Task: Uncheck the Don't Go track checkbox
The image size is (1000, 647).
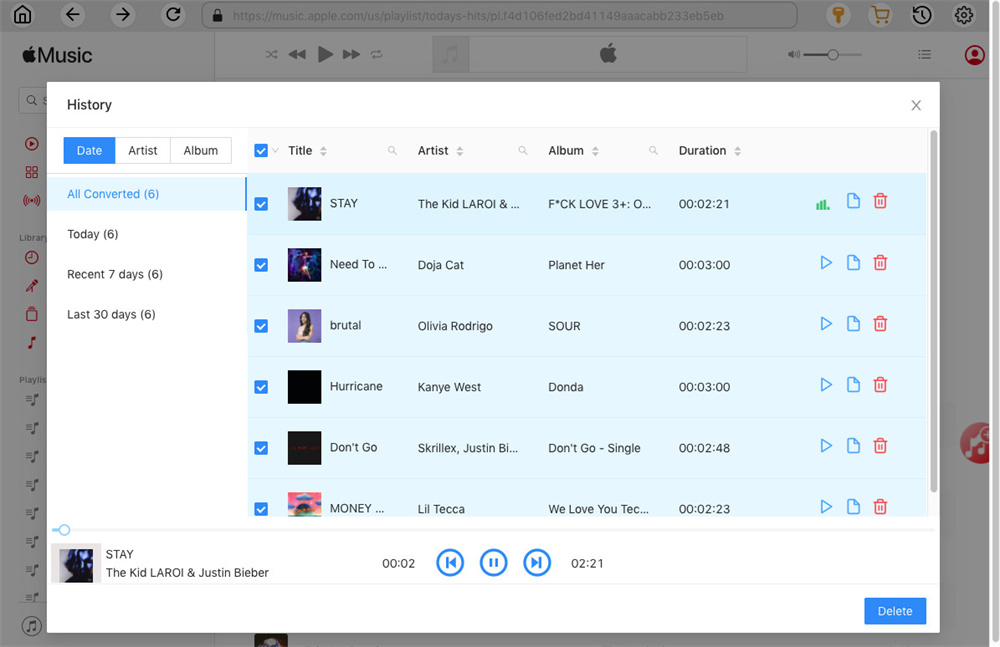Action: pyautogui.click(x=261, y=449)
